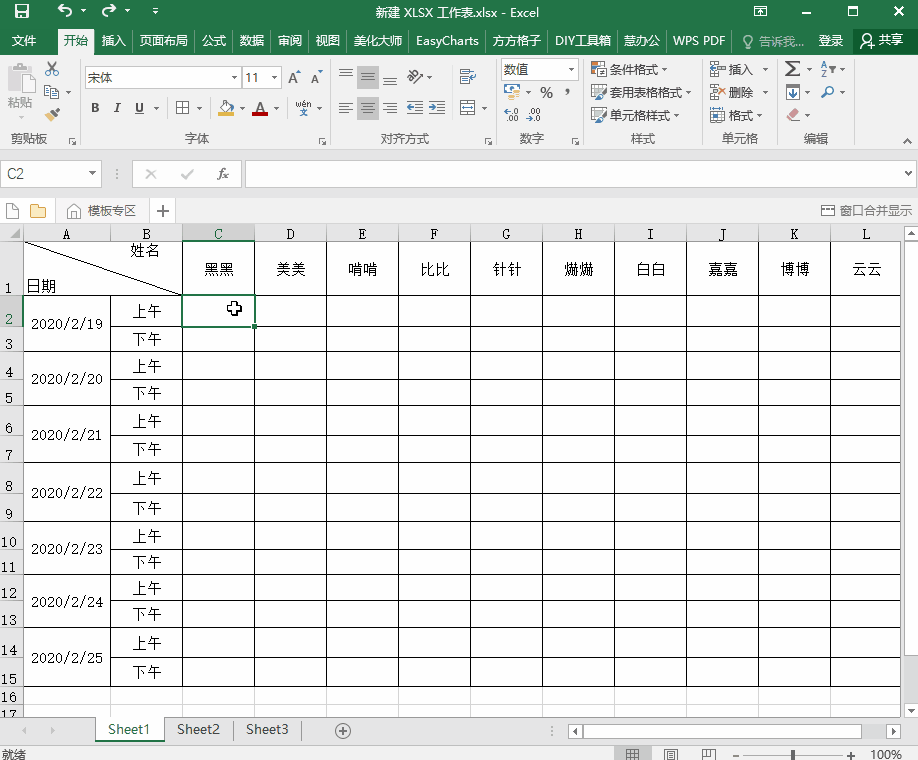
Task: Click the Clear eraser icon
Action: (x=793, y=115)
